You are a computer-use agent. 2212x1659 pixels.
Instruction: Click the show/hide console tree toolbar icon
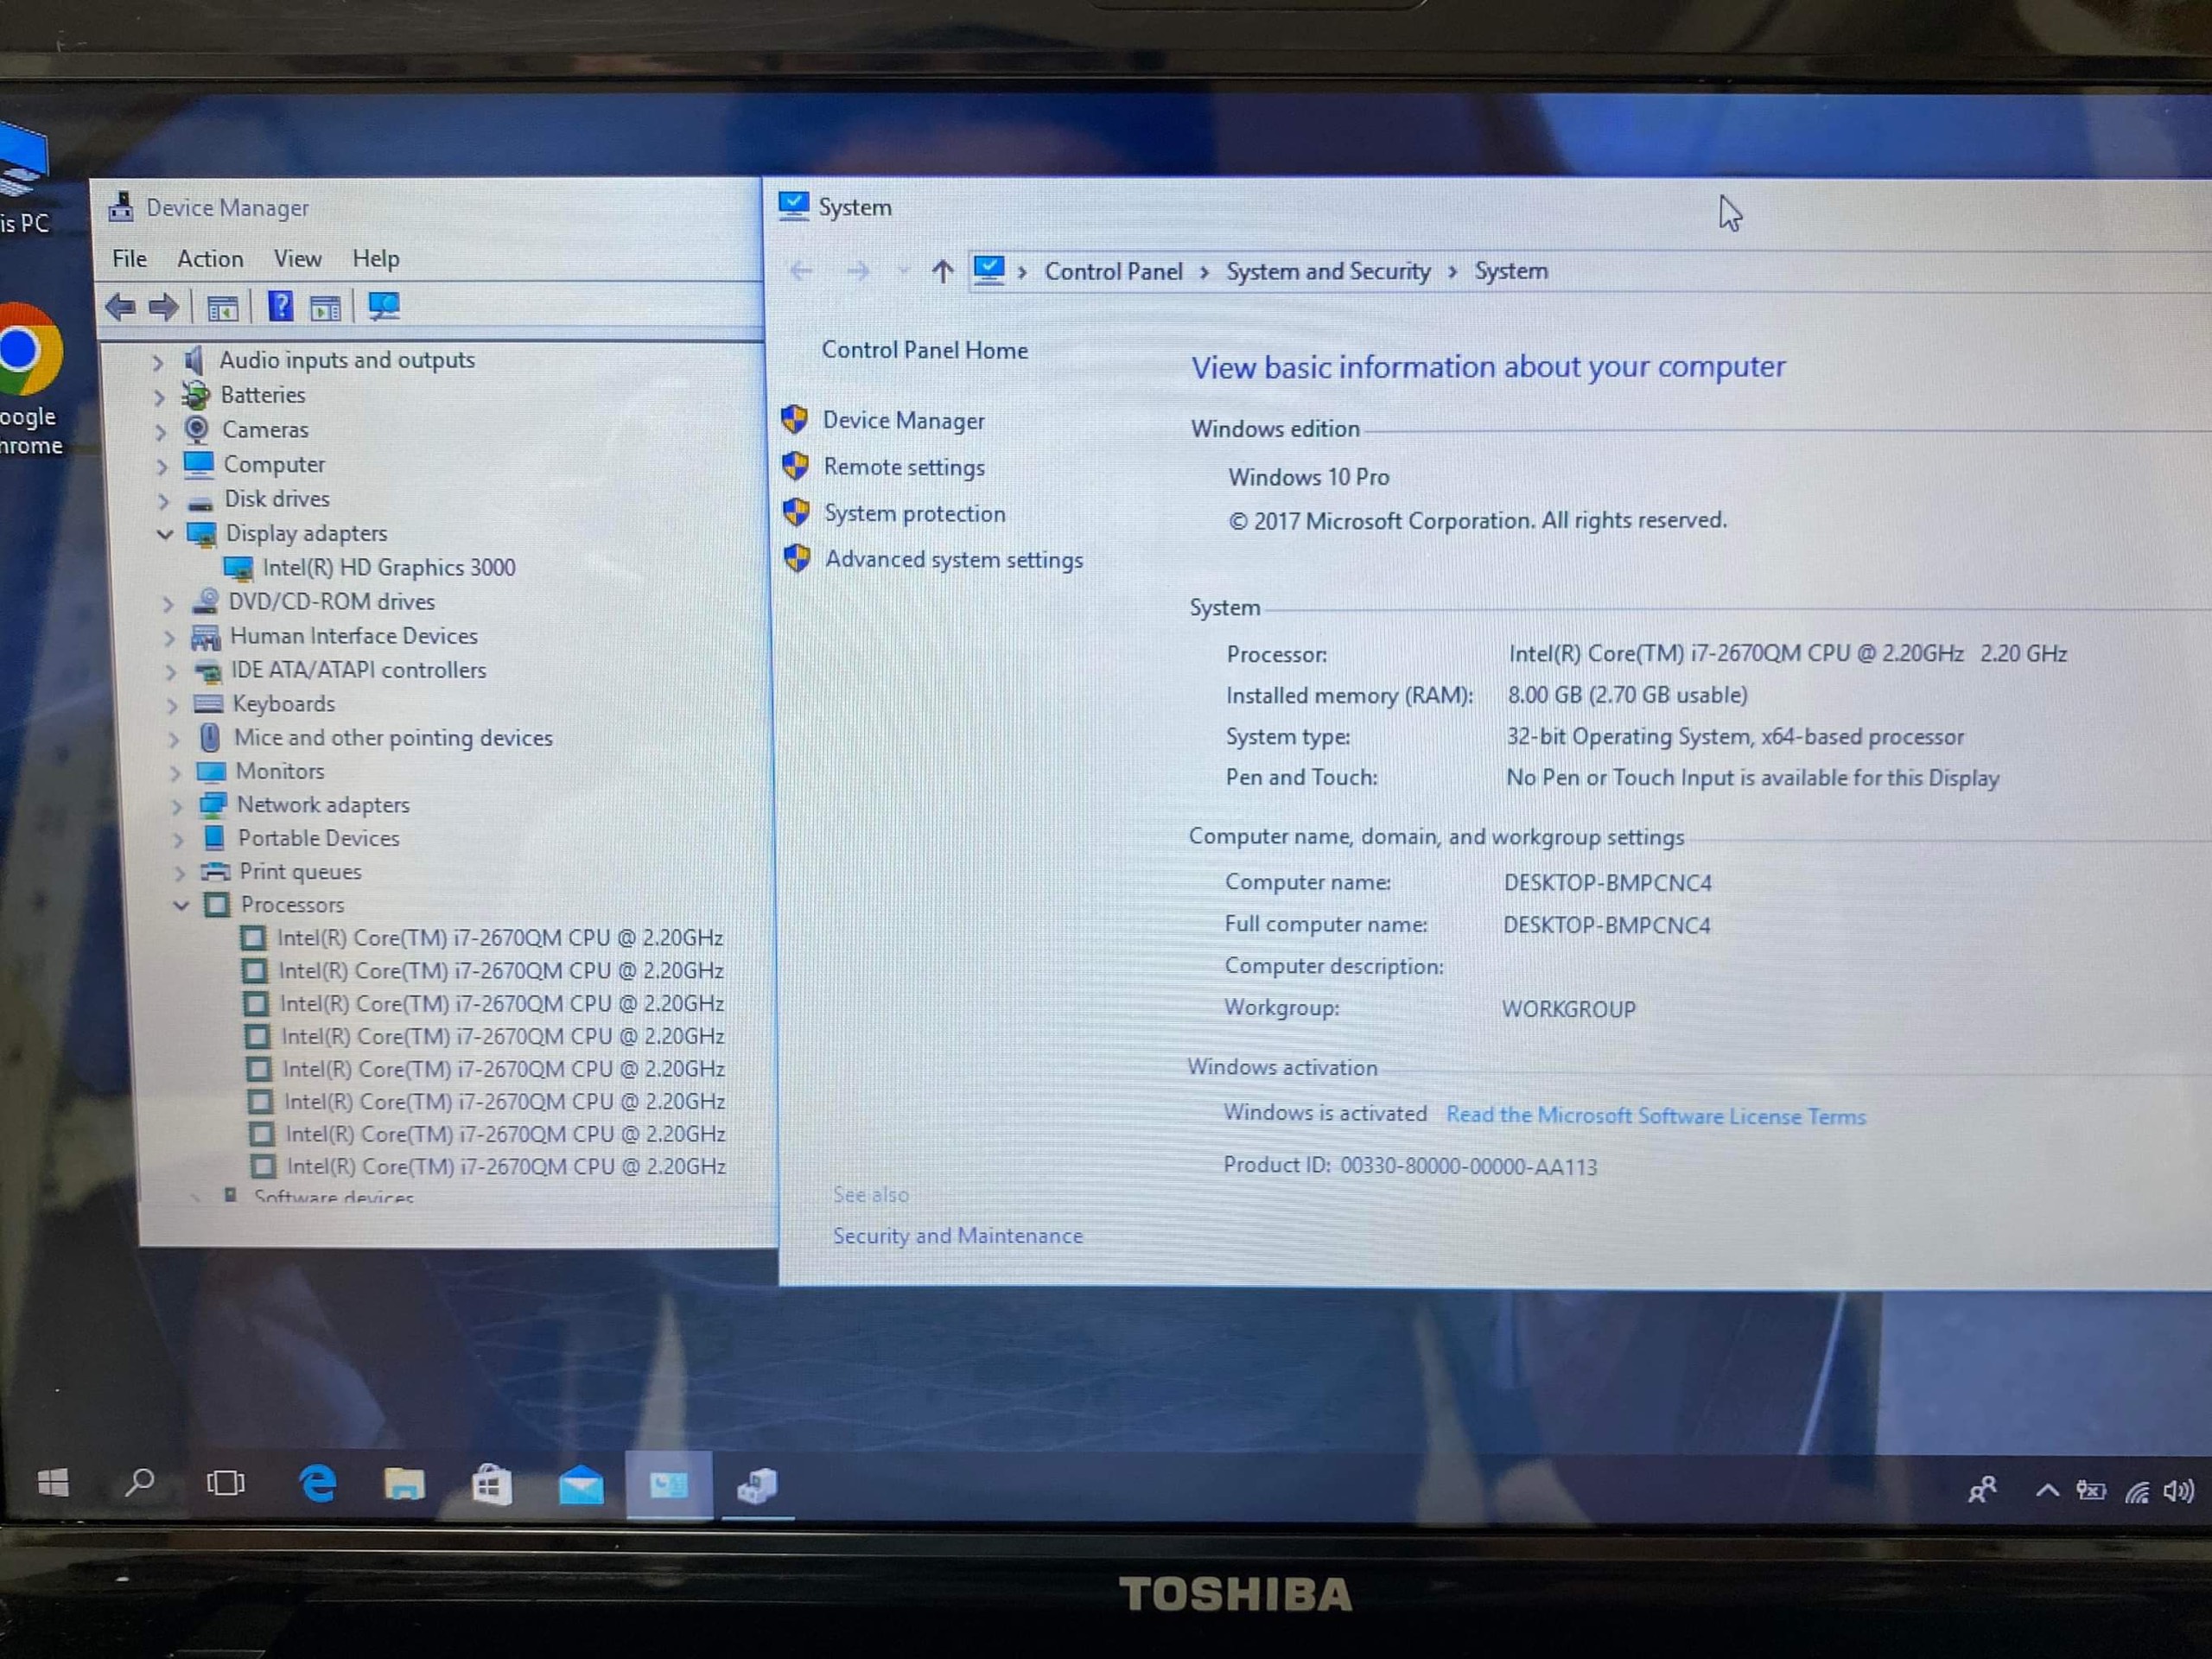[x=222, y=307]
